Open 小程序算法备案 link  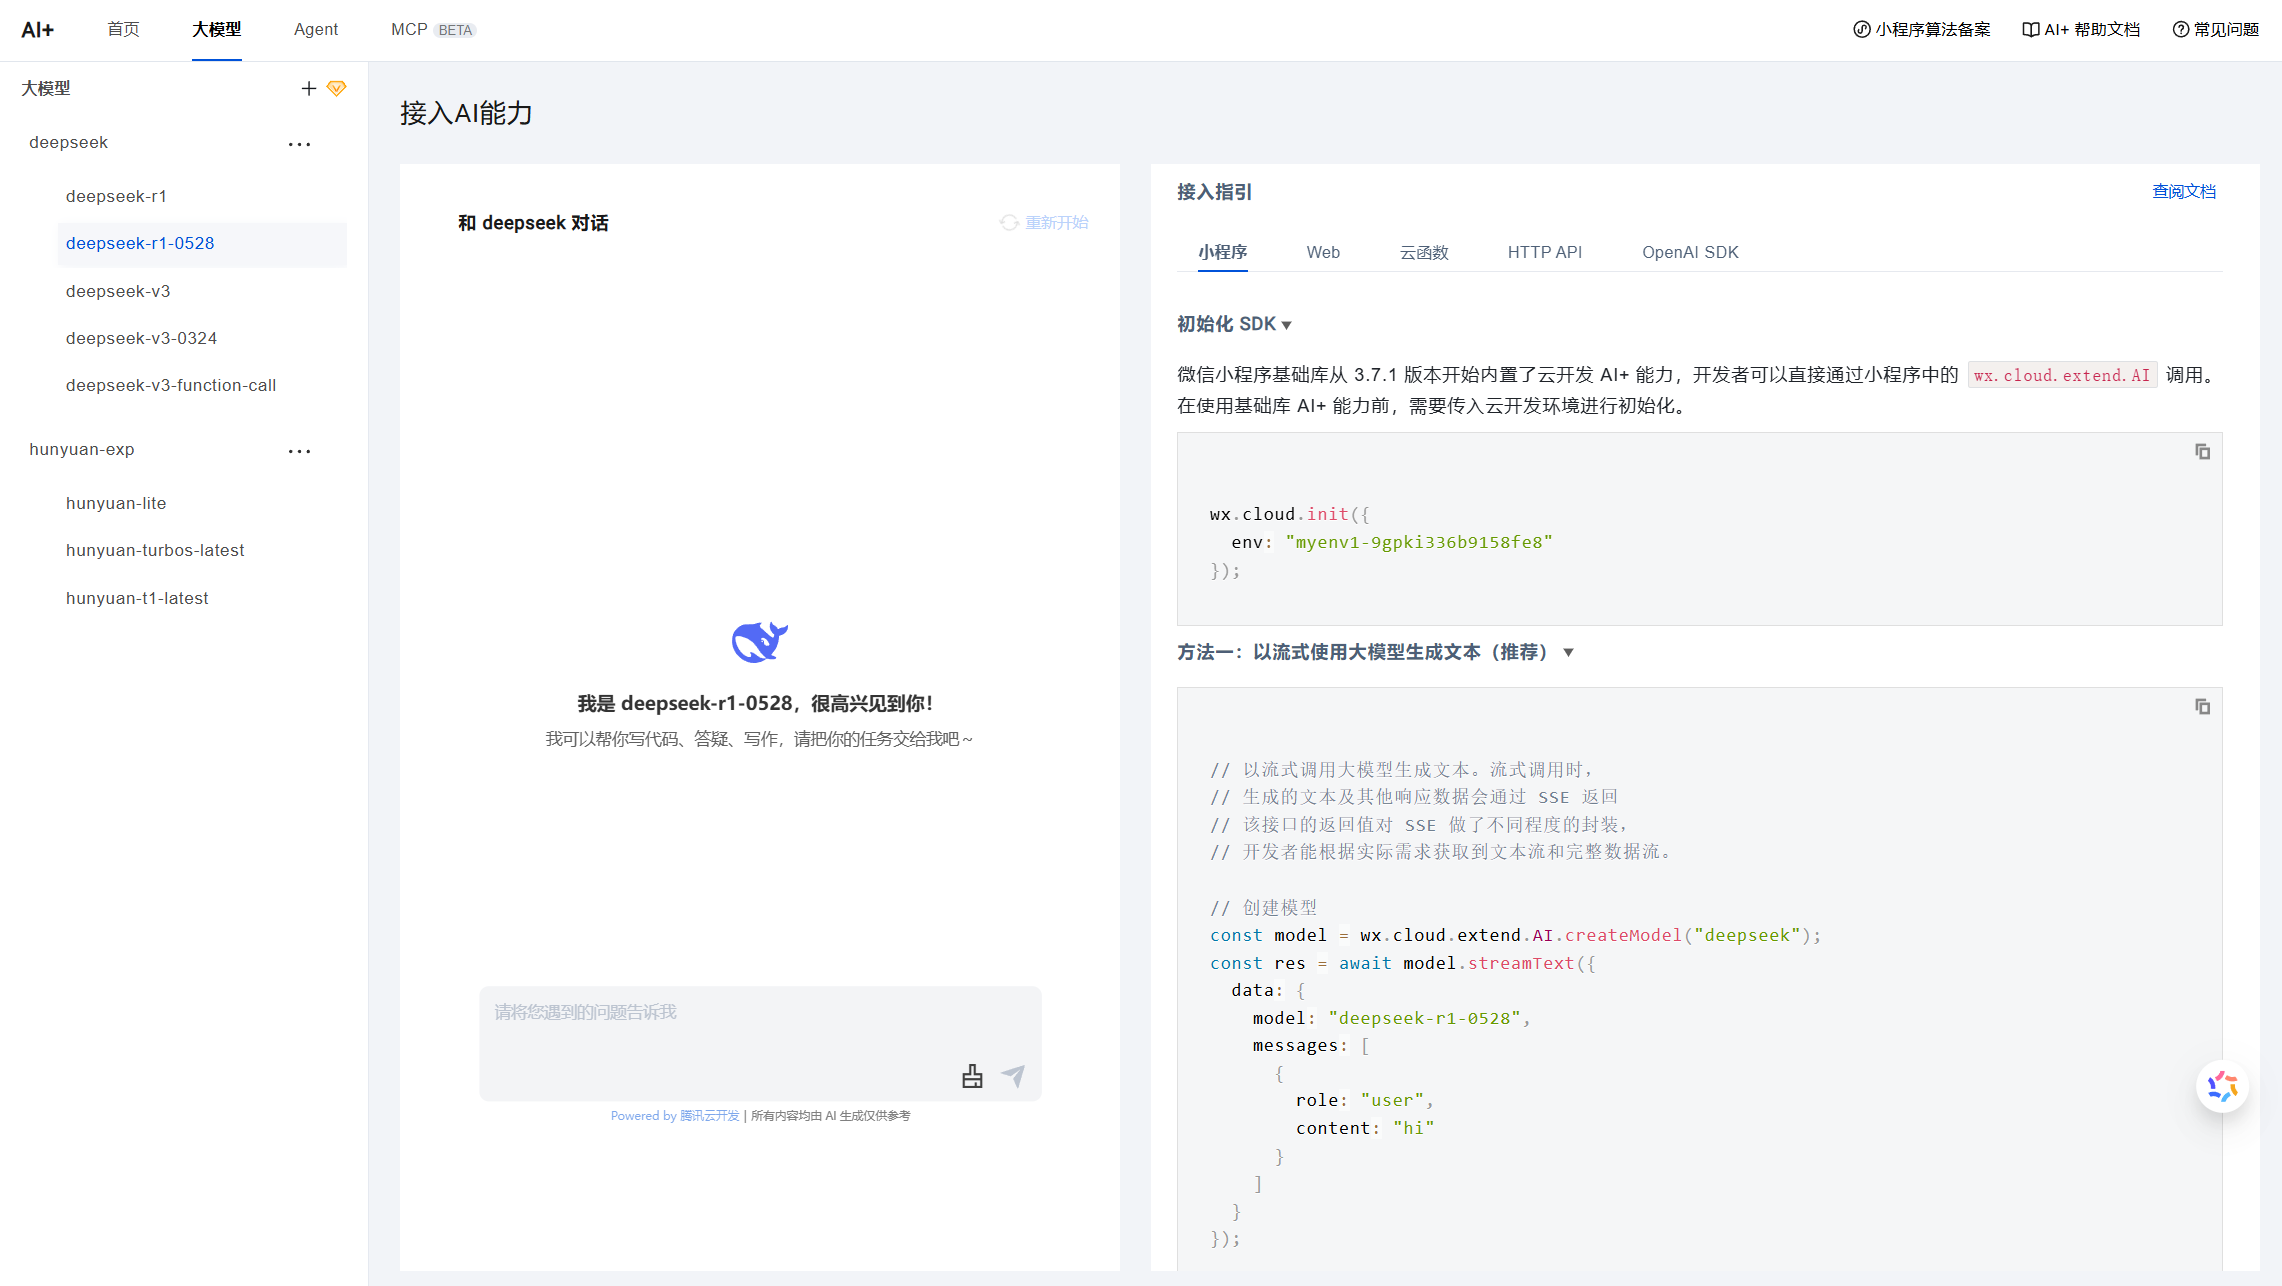click(x=1932, y=30)
